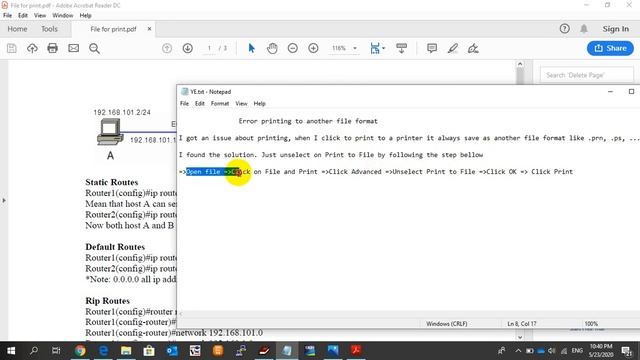Viewport: 640px width, 360px height.
Task: Click the upload to cloud icon
Action: pos(32,48)
